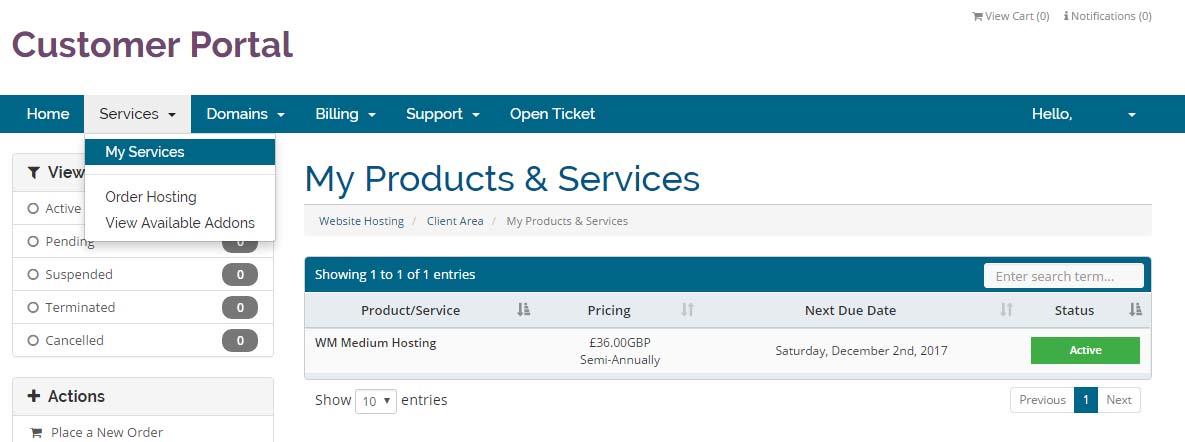The height and width of the screenshot is (442, 1185).
Task: Click the Open Ticket link
Action: pyautogui.click(x=552, y=114)
